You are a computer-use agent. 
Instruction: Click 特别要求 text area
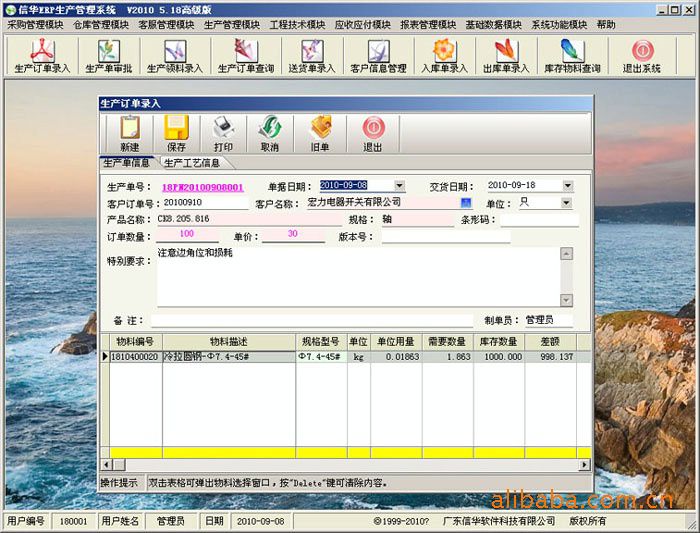coord(358,277)
